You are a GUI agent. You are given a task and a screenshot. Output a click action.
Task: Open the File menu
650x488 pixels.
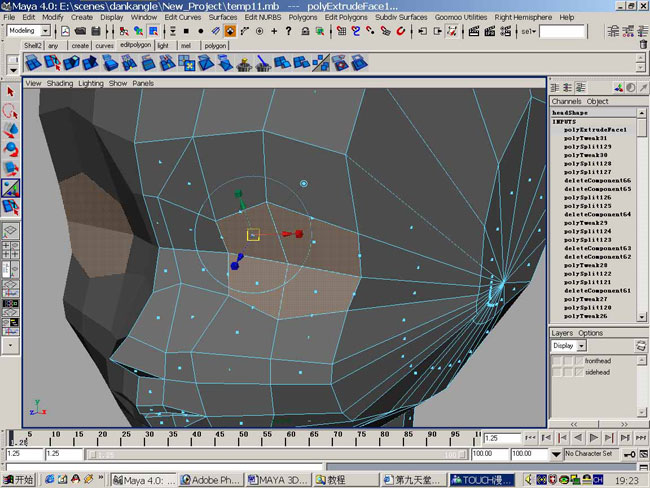(9, 17)
